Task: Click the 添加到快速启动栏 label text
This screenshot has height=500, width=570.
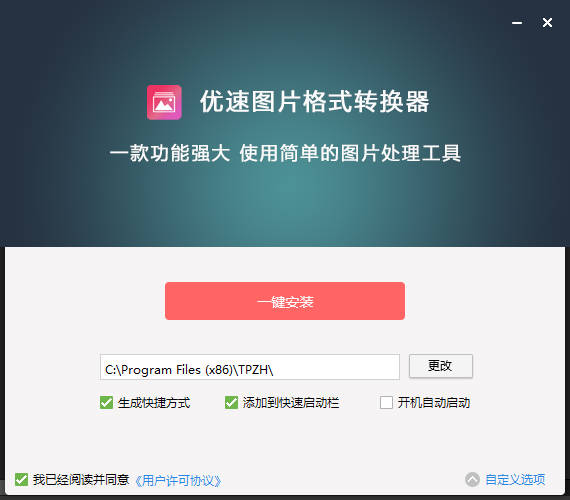Action: [x=290, y=403]
